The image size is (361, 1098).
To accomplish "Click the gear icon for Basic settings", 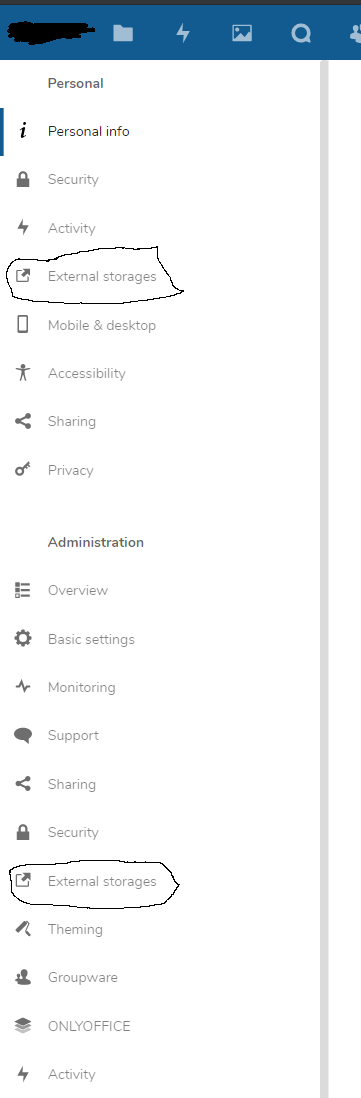I will (23, 639).
